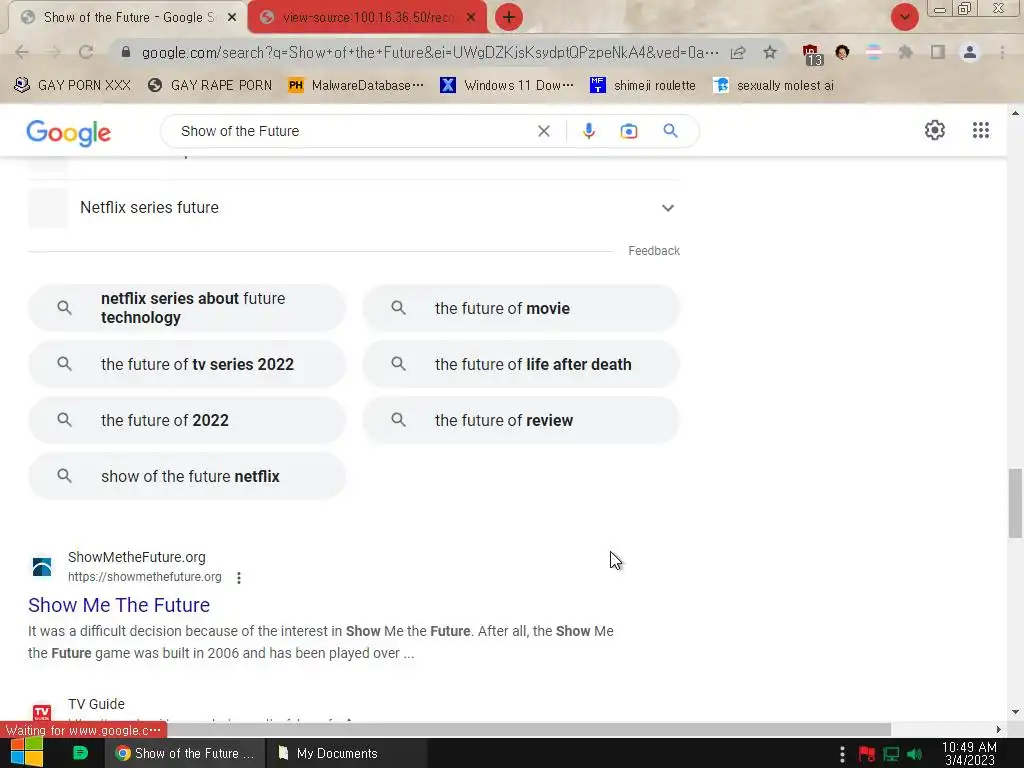Search the future of 2022 suggestion
The image size is (1024, 768).
pyautogui.click(x=187, y=420)
